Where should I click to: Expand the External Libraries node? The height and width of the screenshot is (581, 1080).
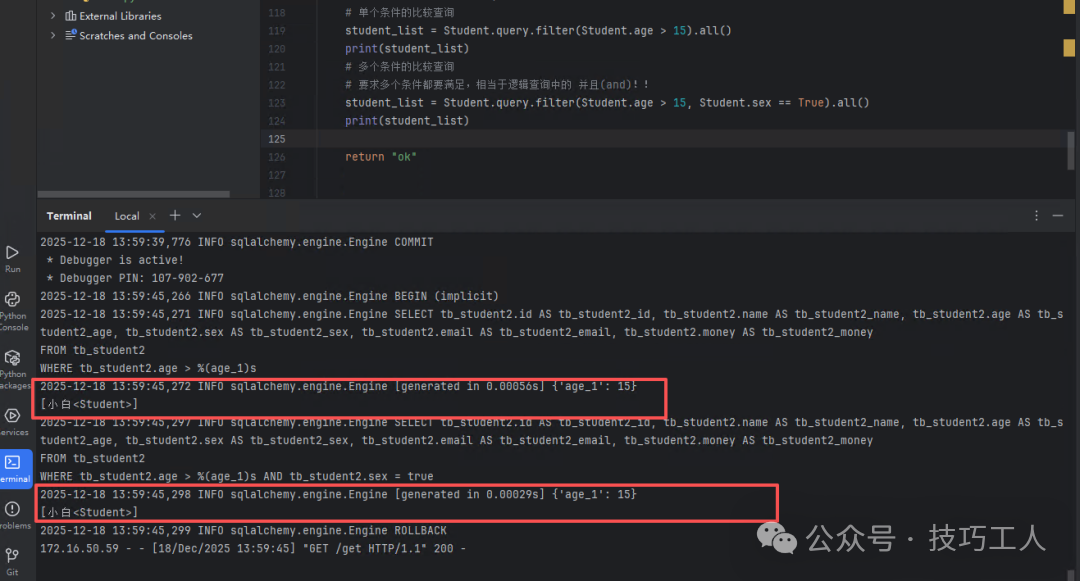click(53, 15)
